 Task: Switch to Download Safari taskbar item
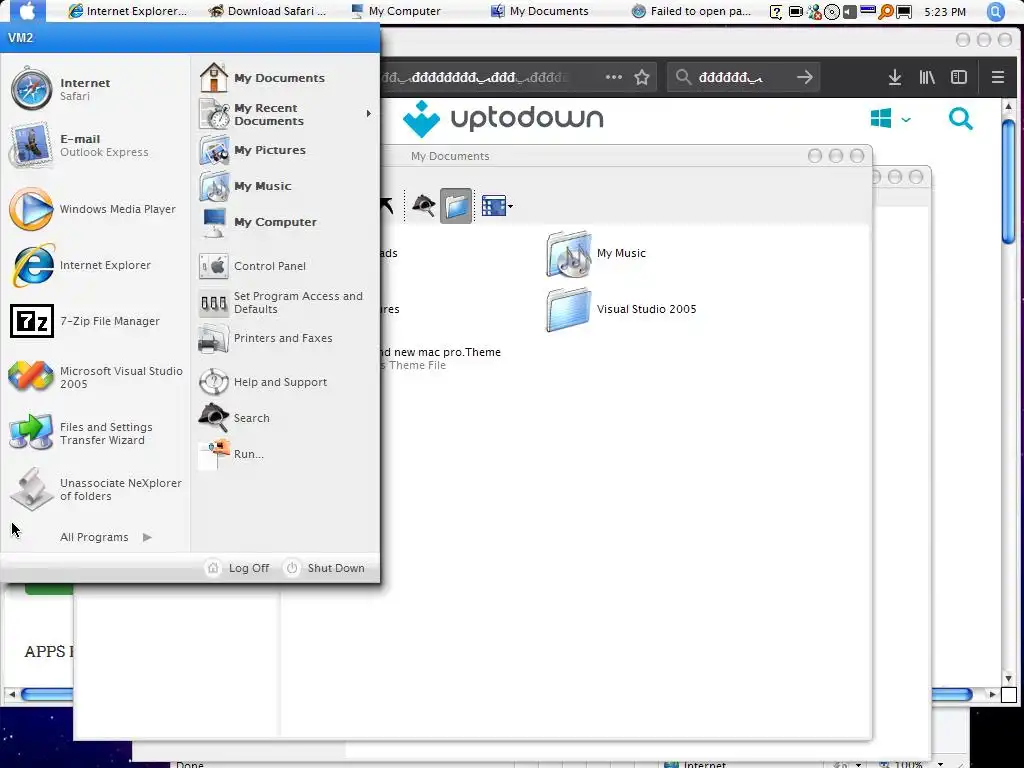click(x=268, y=11)
